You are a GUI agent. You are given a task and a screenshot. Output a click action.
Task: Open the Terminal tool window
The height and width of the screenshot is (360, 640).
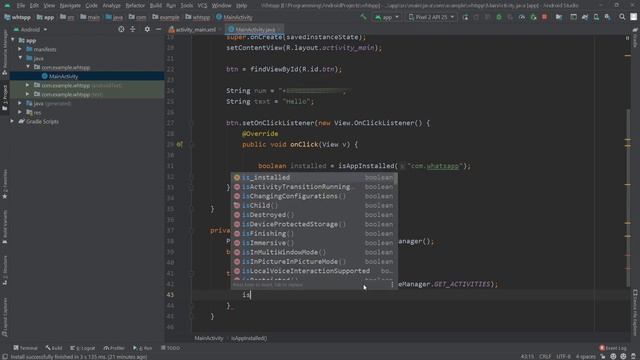click(x=25, y=348)
